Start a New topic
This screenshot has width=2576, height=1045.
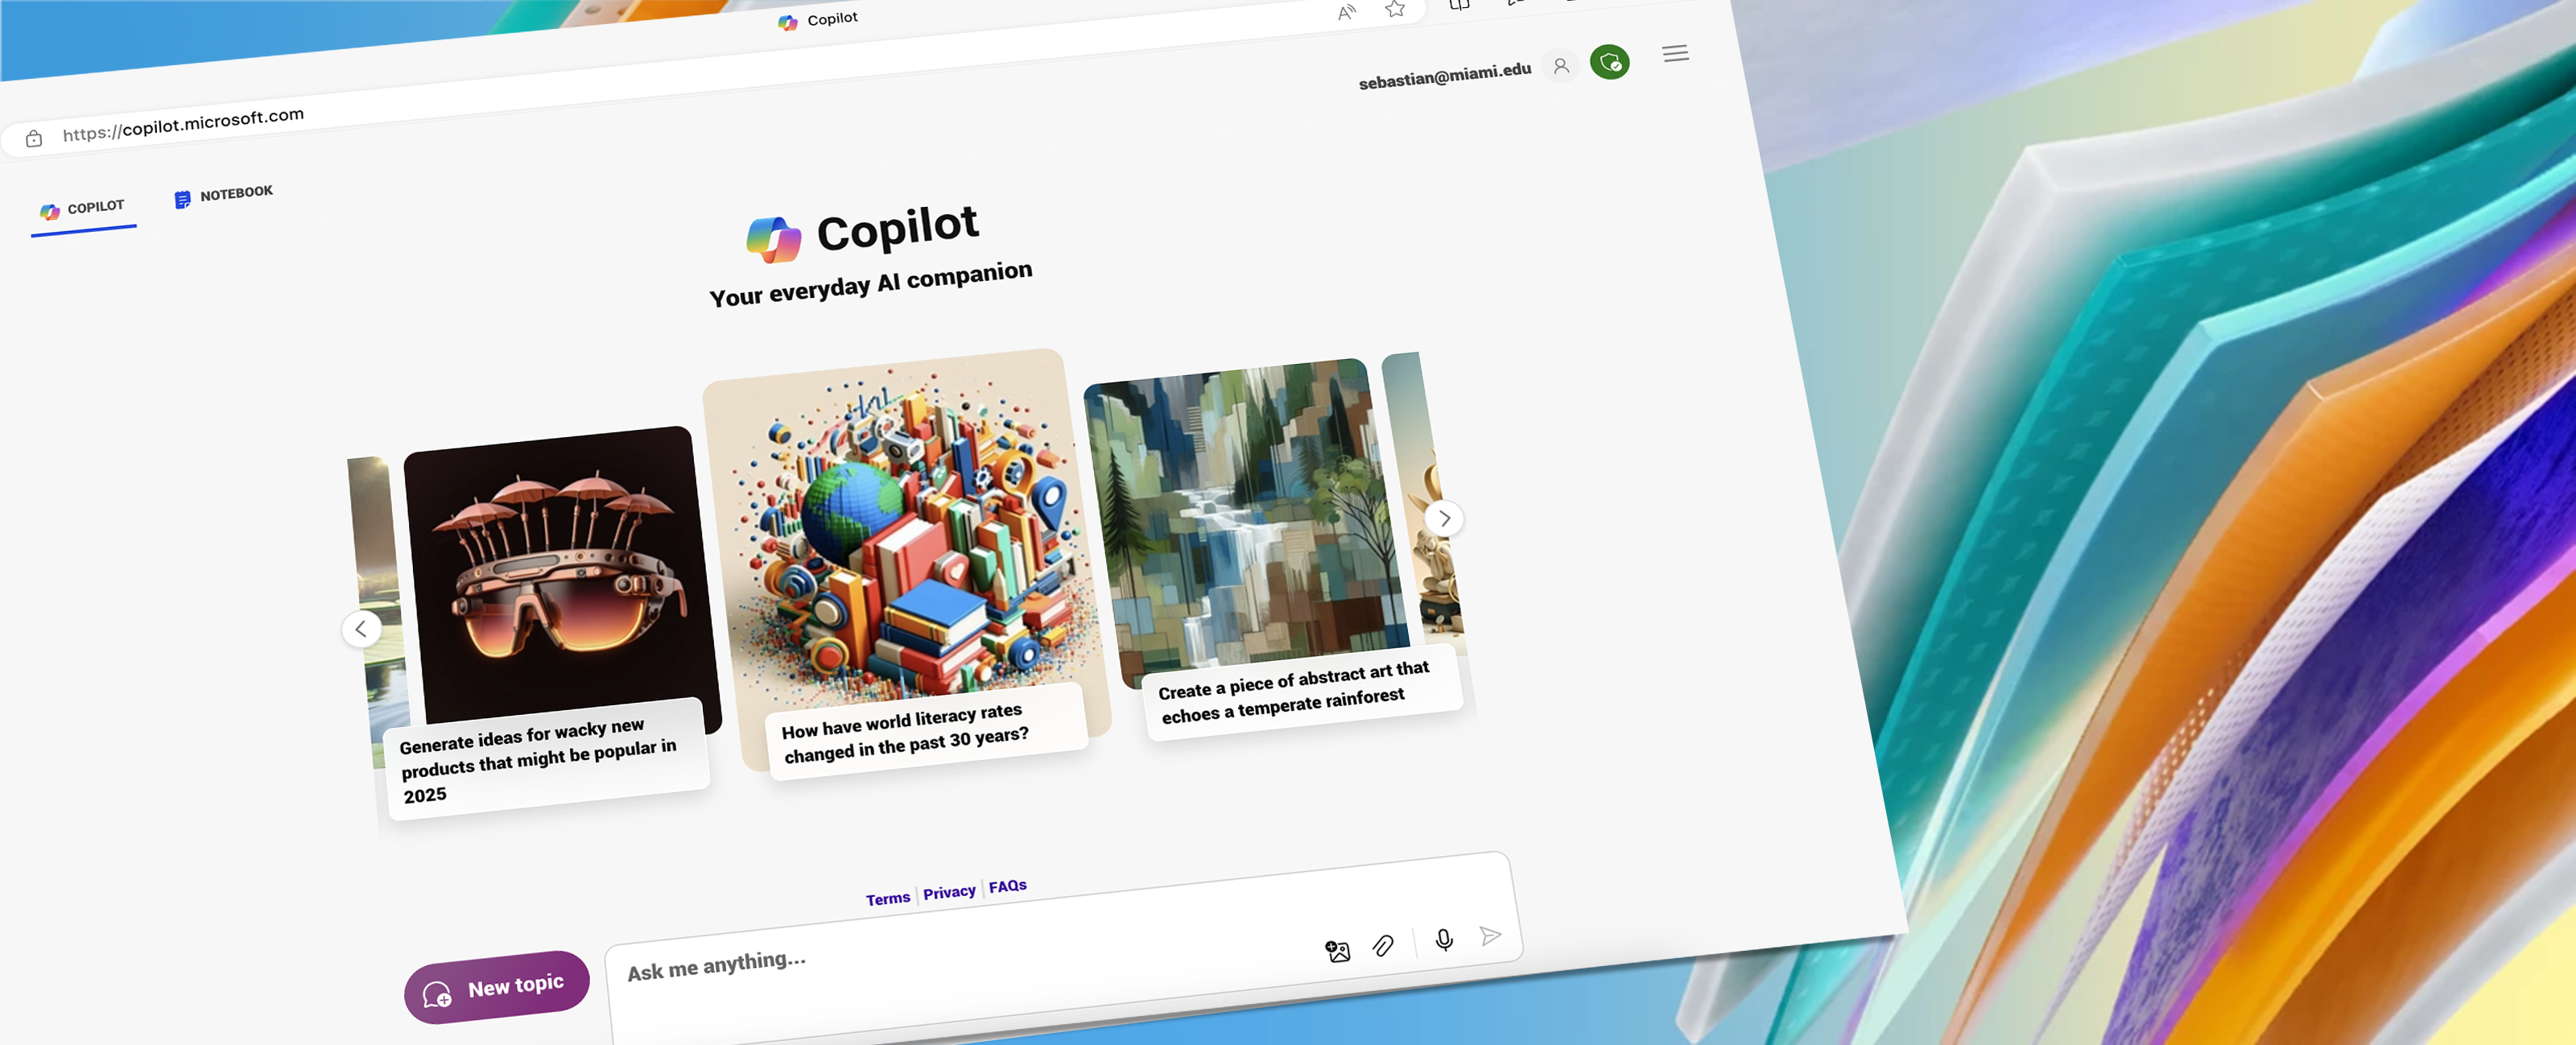(x=496, y=987)
